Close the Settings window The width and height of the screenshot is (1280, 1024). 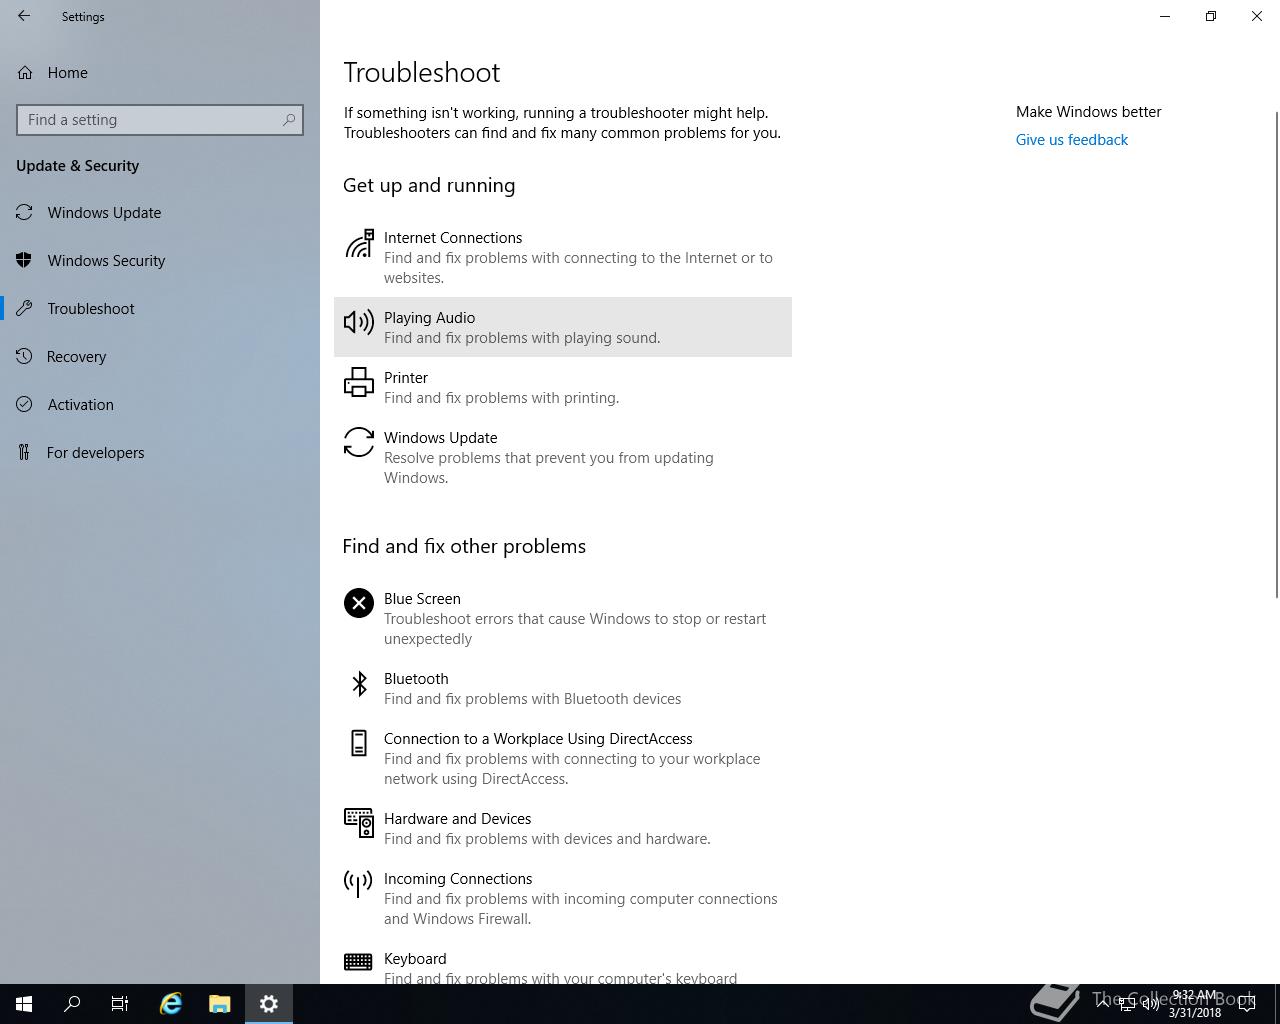coord(1257,16)
